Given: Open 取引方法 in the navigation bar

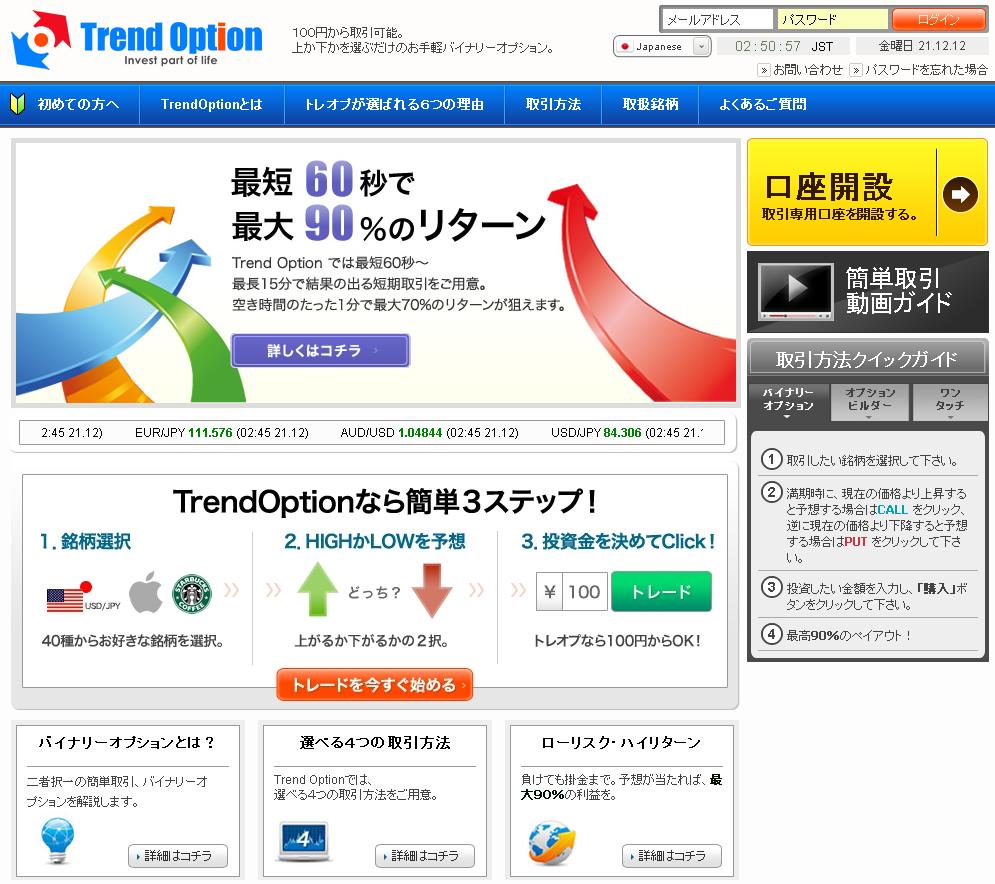Looking at the screenshot, I should click(553, 104).
